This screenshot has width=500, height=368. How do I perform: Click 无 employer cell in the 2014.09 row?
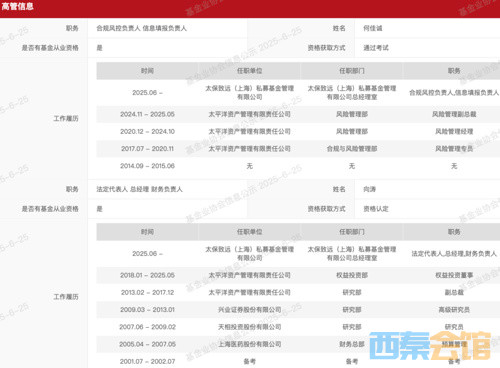(x=249, y=166)
